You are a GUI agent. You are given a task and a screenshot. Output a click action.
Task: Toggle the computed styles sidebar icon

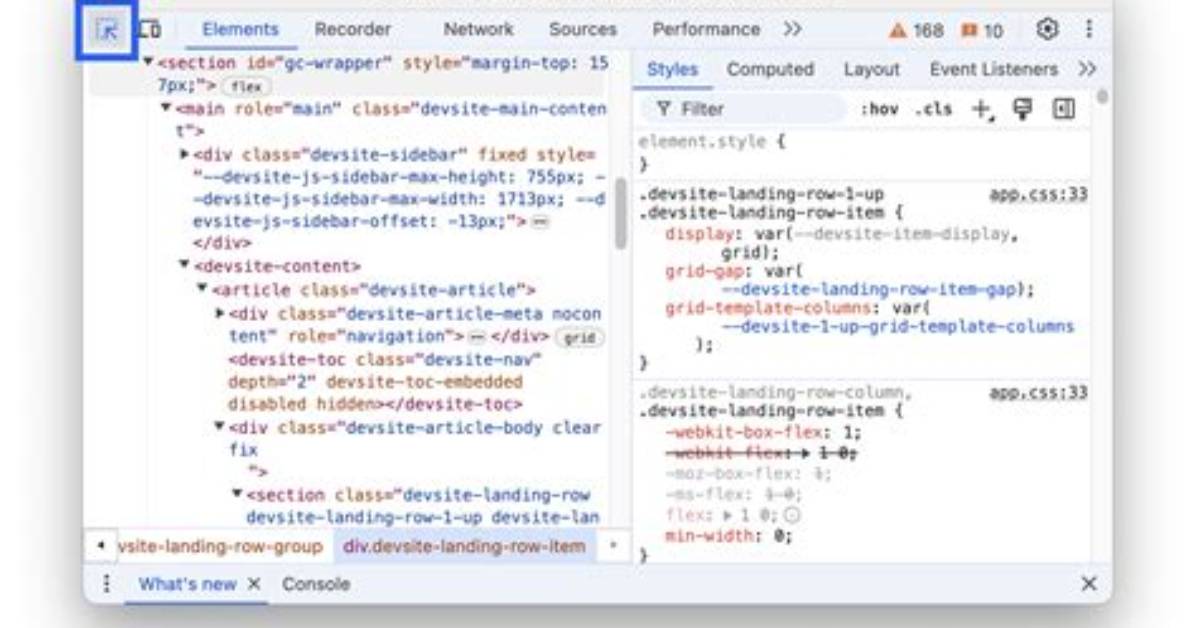(x=1063, y=109)
